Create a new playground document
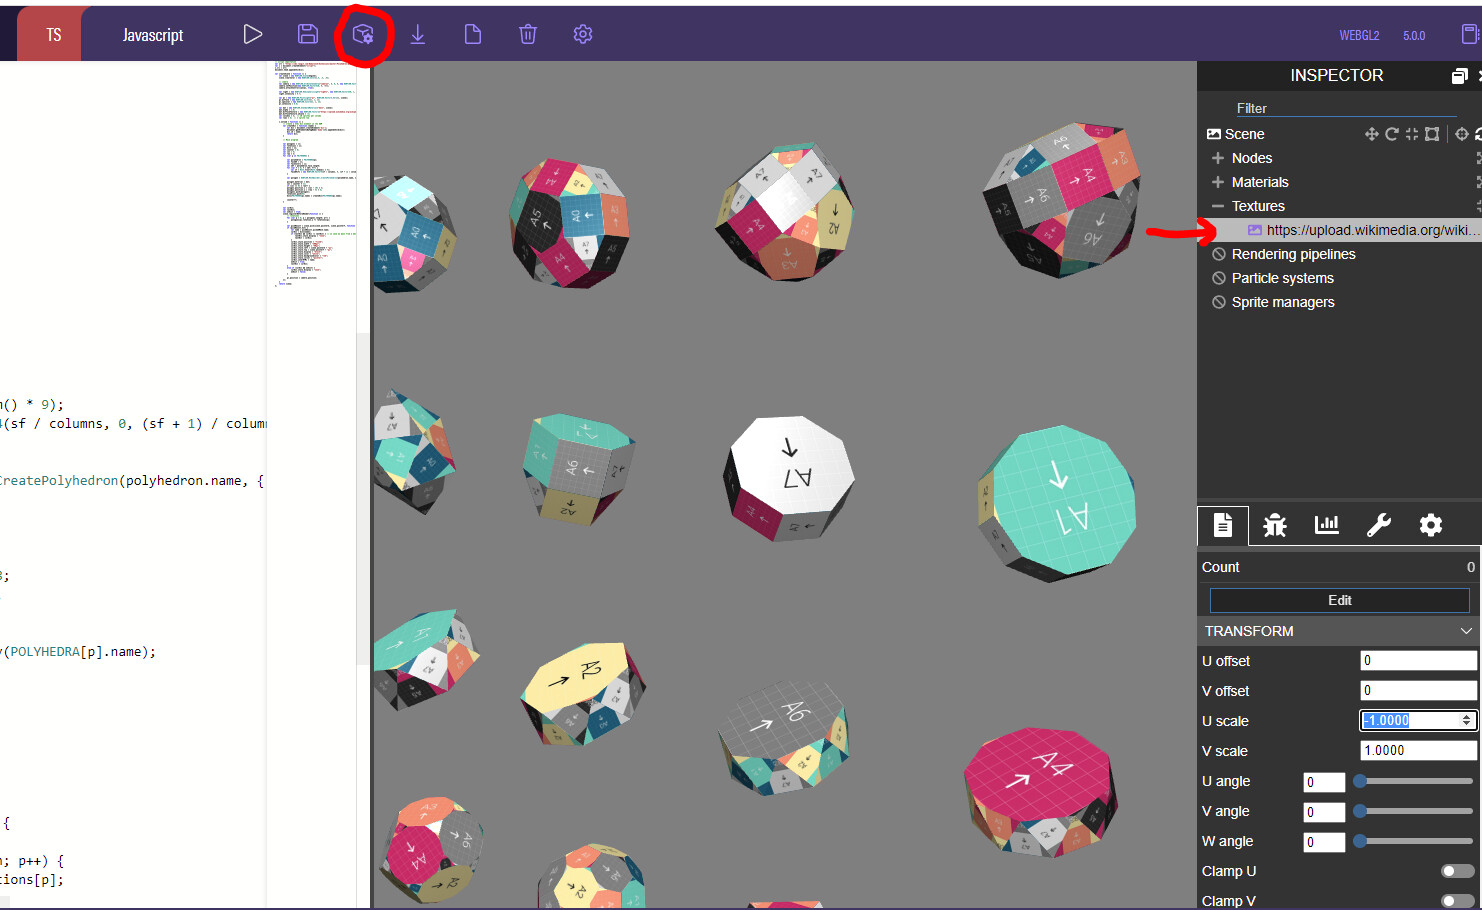1482x910 pixels. [472, 33]
